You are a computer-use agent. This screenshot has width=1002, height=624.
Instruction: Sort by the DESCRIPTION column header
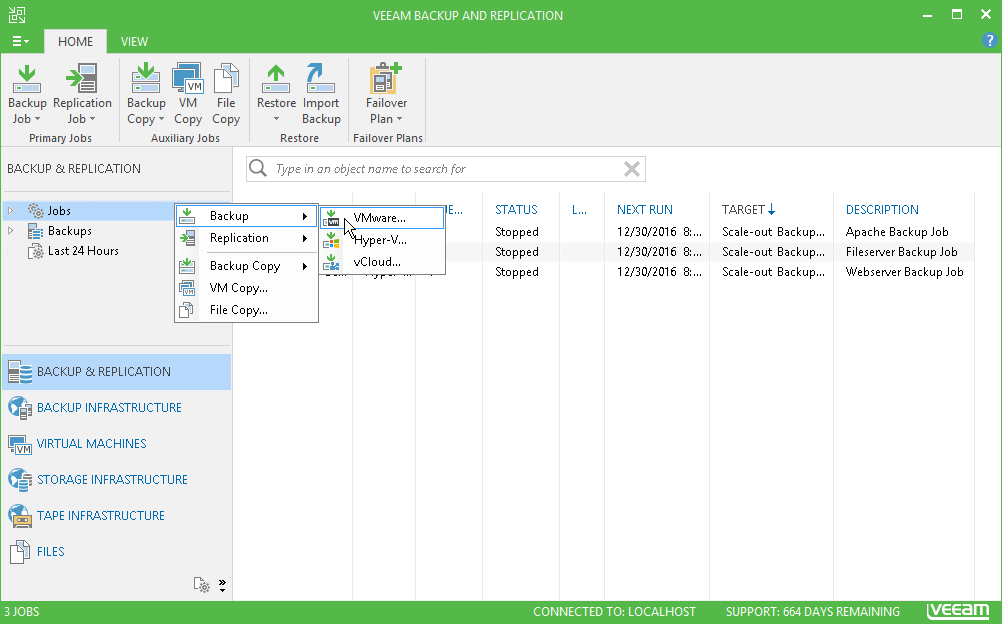click(882, 210)
